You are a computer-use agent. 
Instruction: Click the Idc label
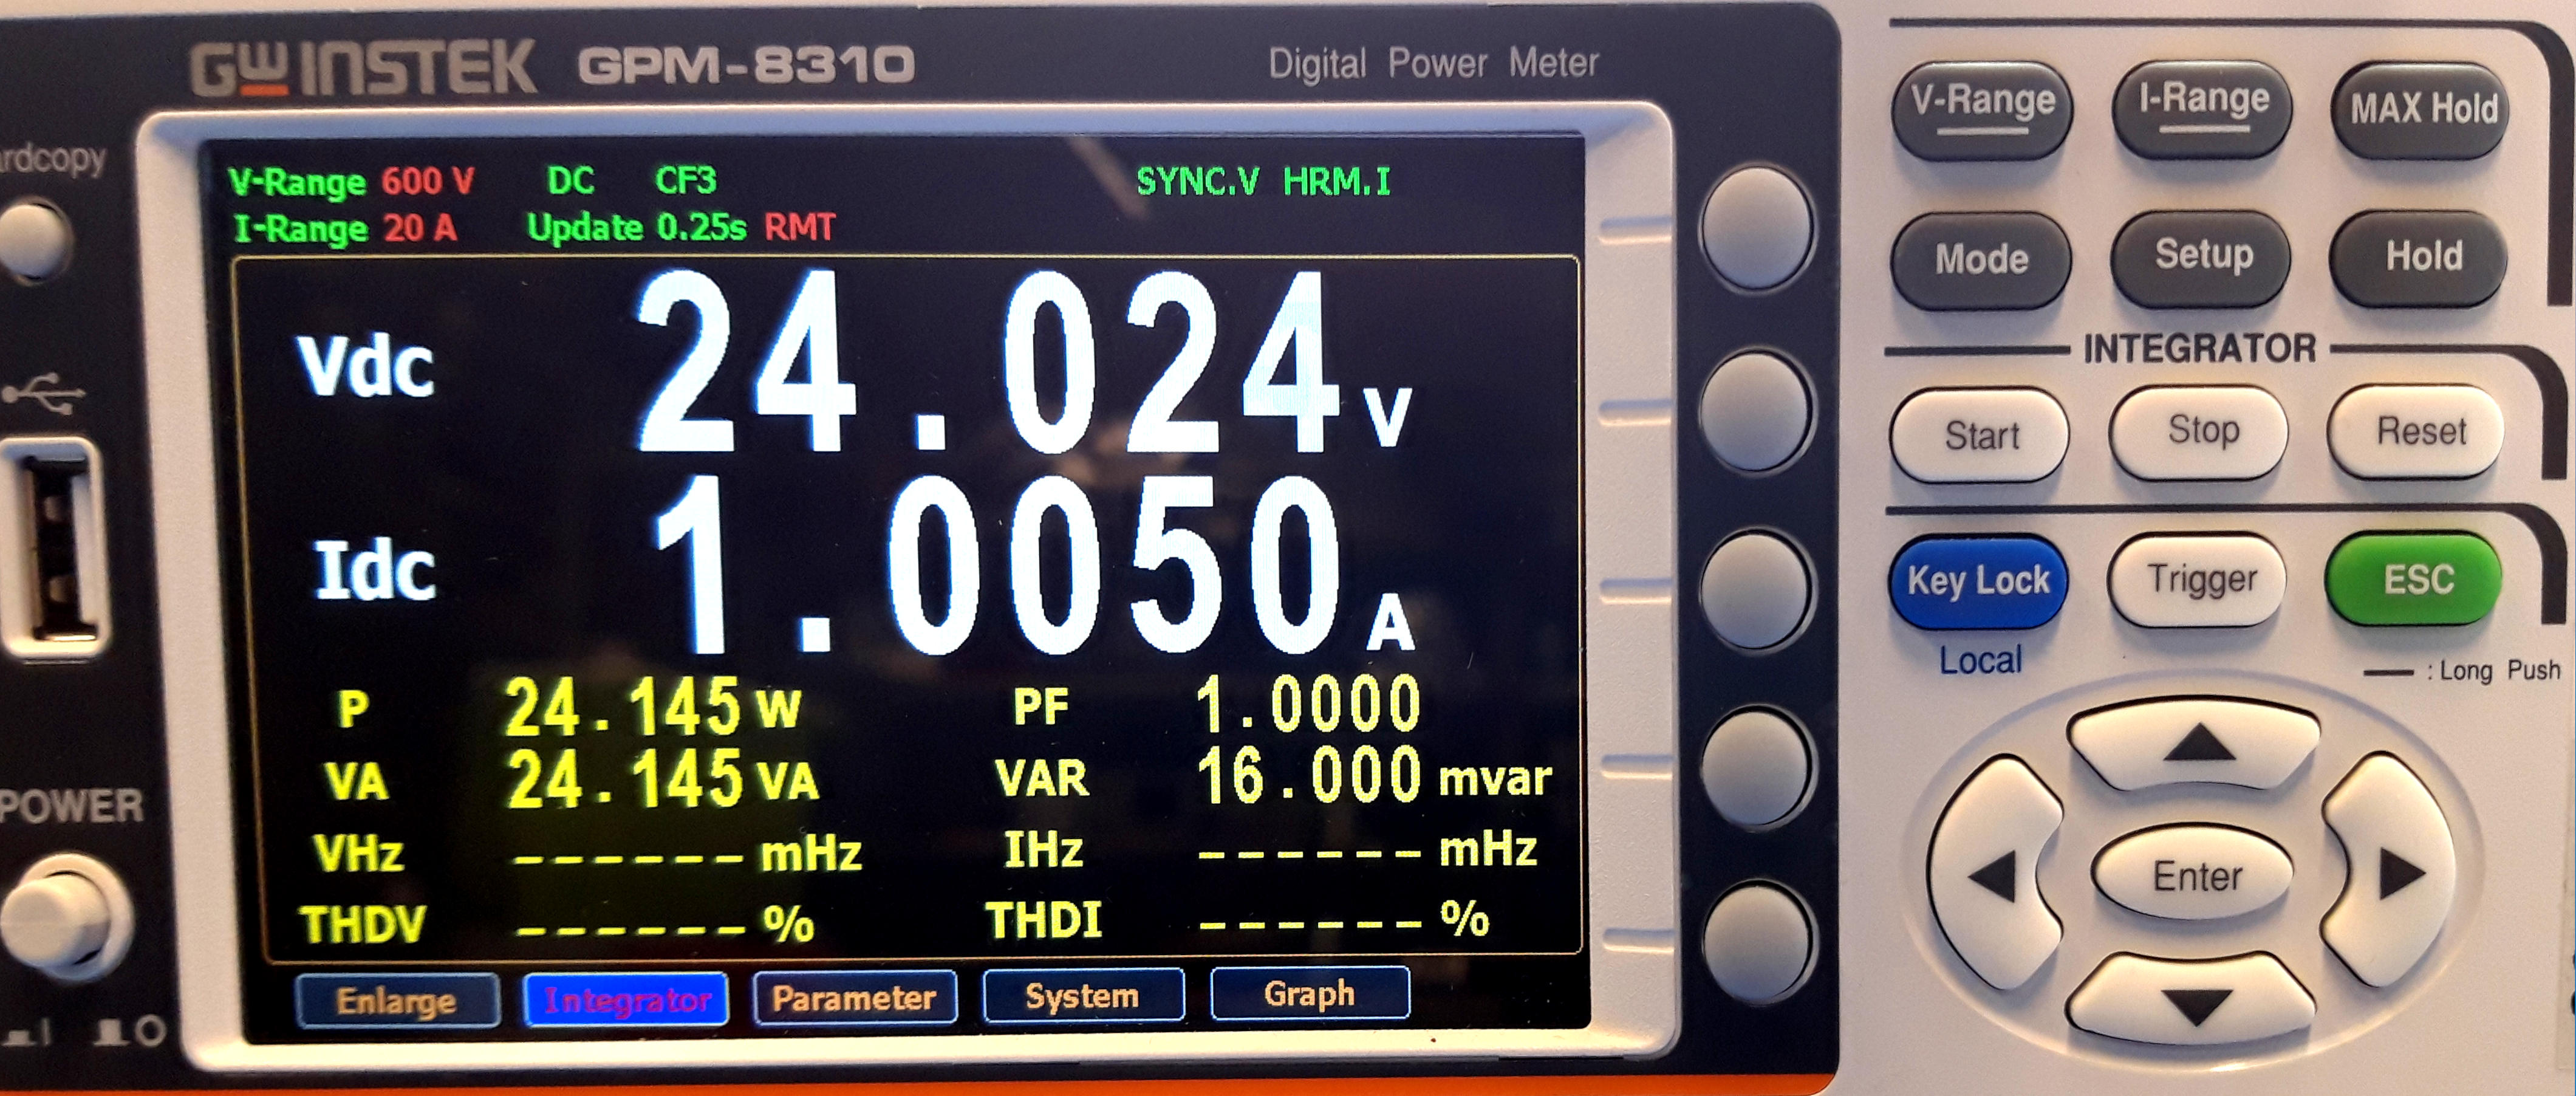[375, 571]
